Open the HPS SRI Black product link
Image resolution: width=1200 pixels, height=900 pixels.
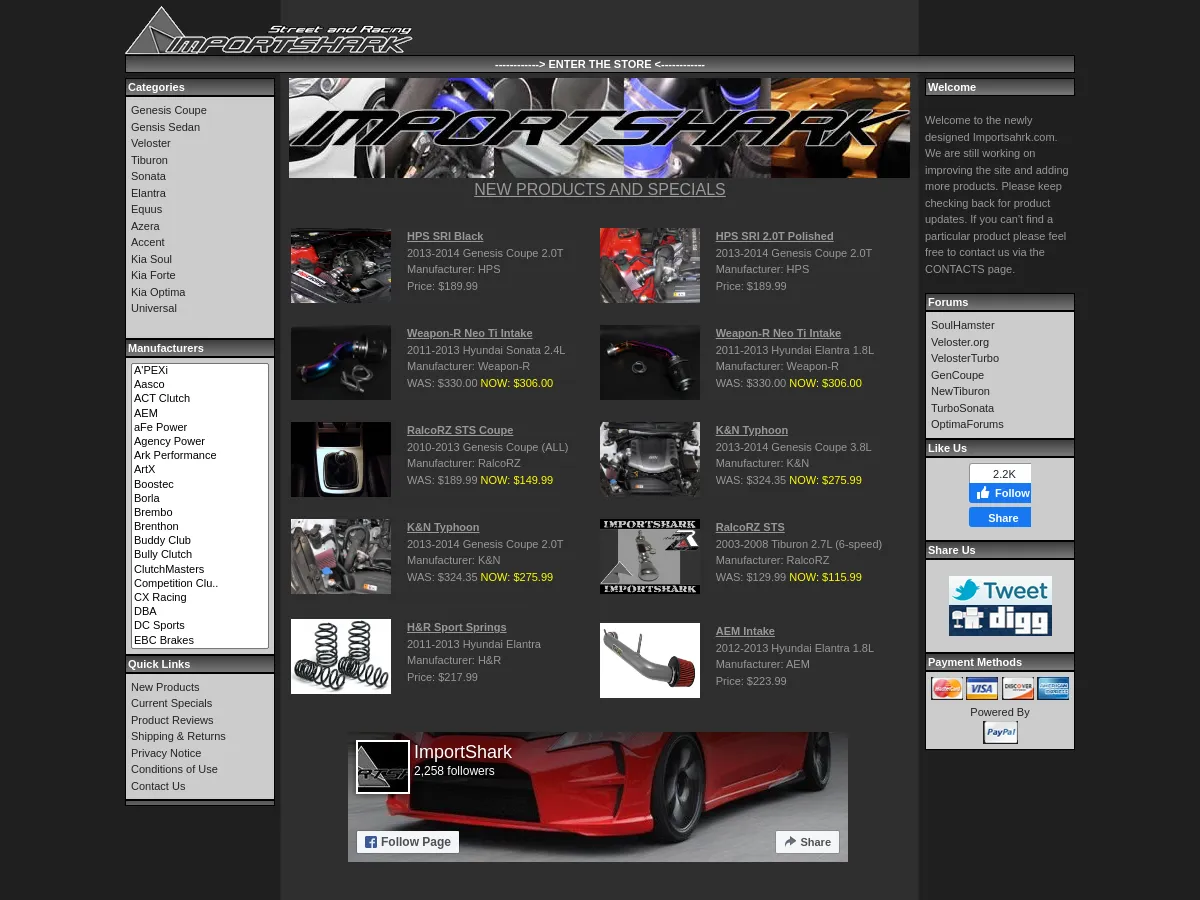pos(445,236)
